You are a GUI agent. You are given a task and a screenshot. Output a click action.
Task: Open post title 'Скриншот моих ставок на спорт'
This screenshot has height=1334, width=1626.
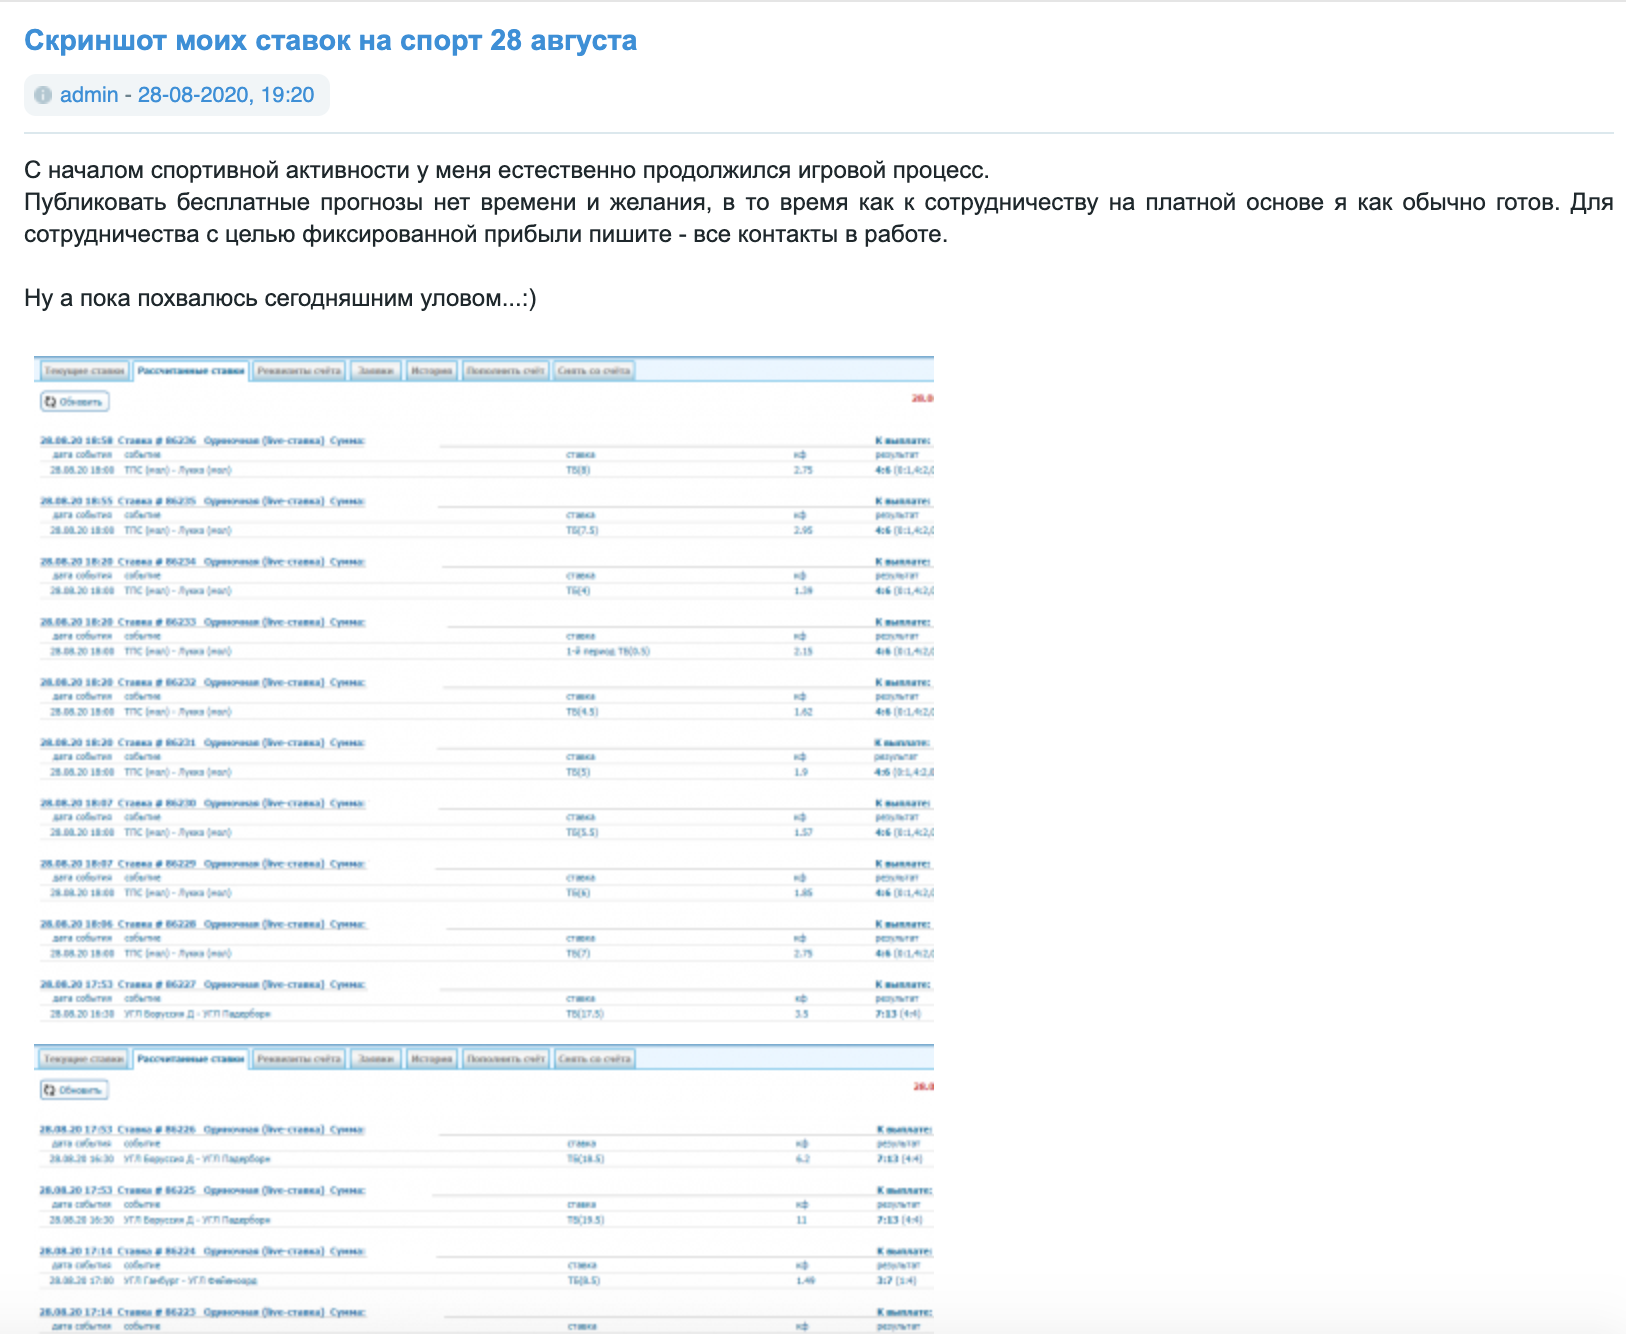point(330,40)
